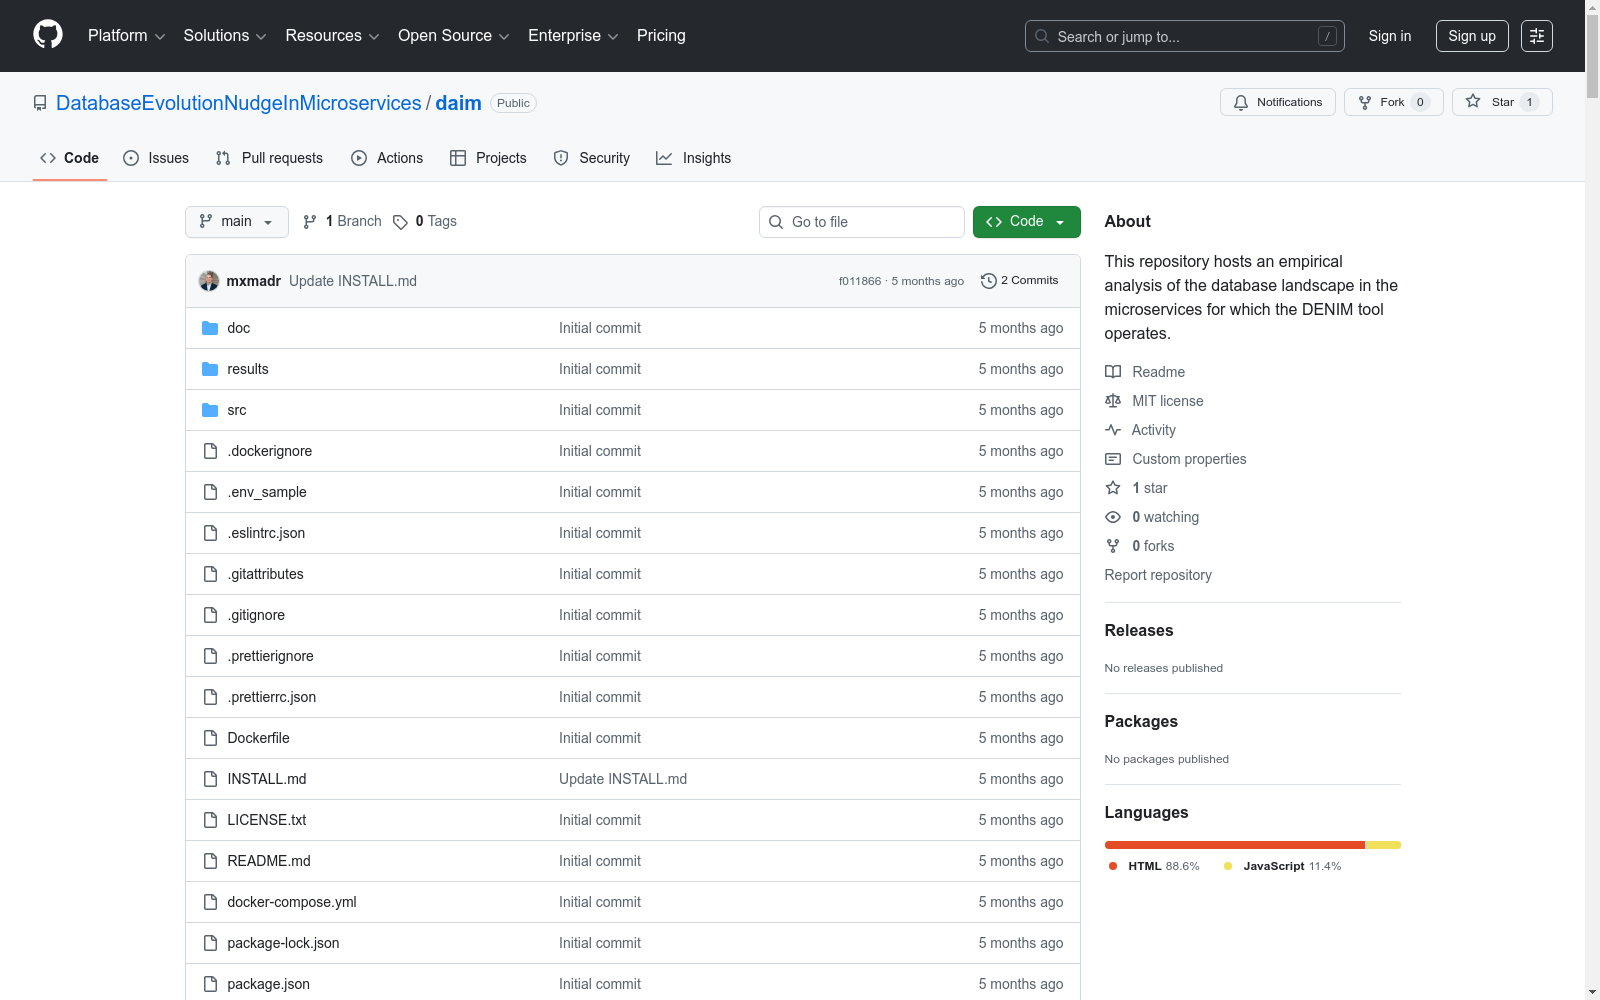View the MIT license link
This screenshot has width=1600, height=1000.
click(1154, 401)
